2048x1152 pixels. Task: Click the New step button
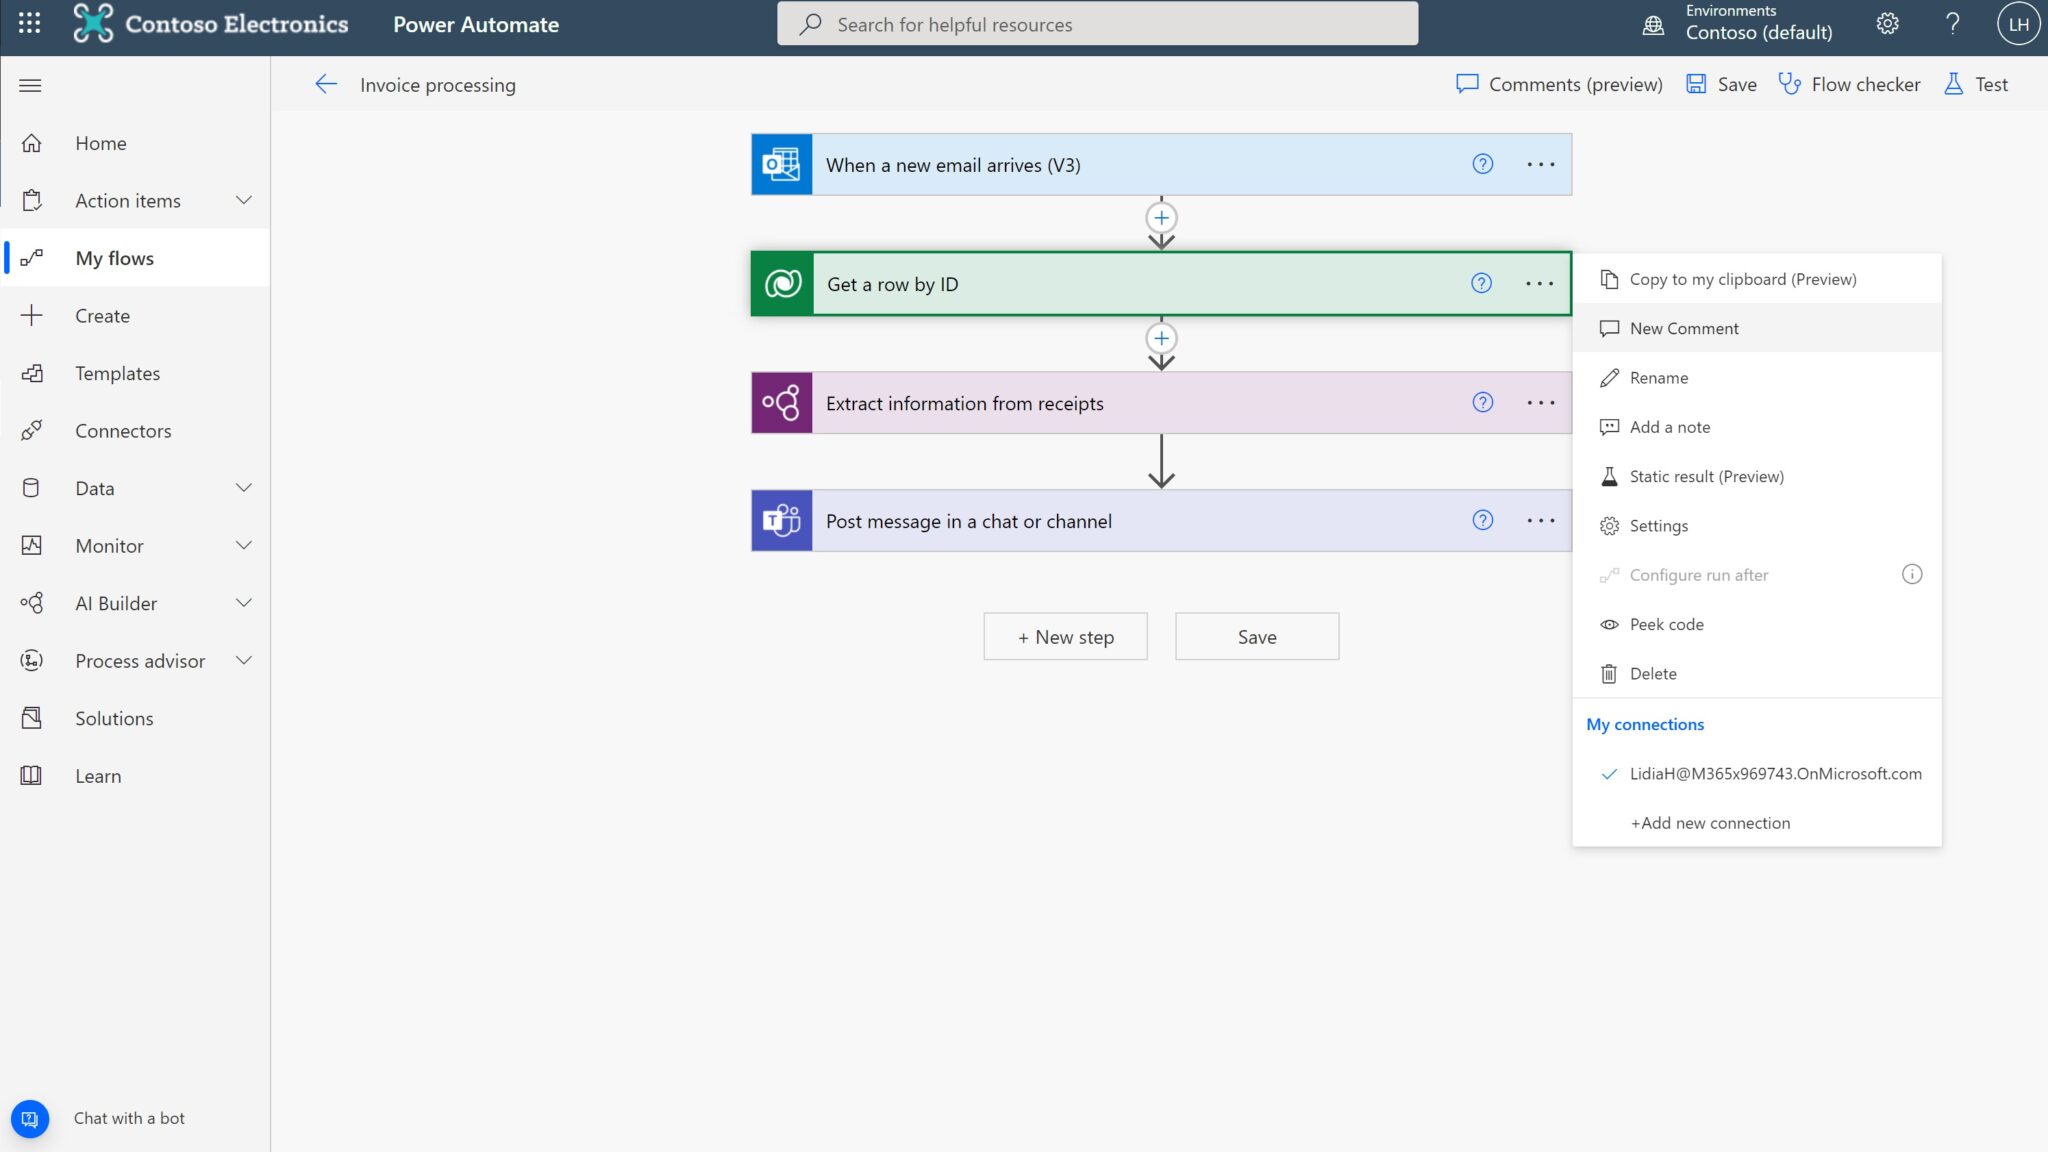tap(1064, 636)
